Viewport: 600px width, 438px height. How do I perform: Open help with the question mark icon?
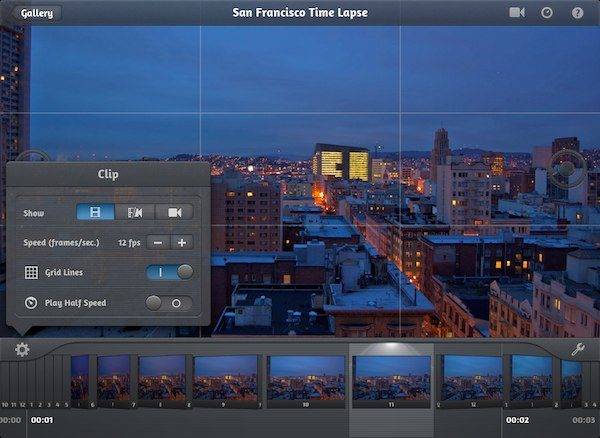point(577,13)
